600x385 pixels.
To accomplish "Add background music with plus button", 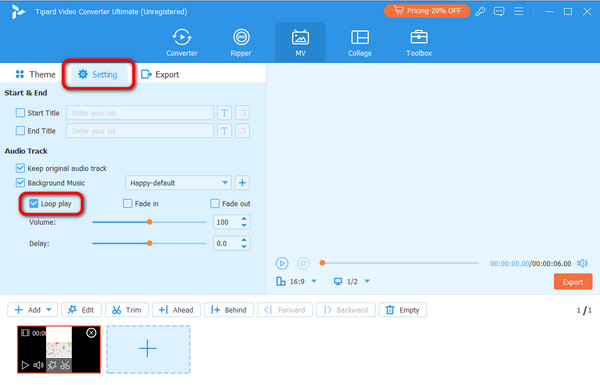I will tap(242, 183).
